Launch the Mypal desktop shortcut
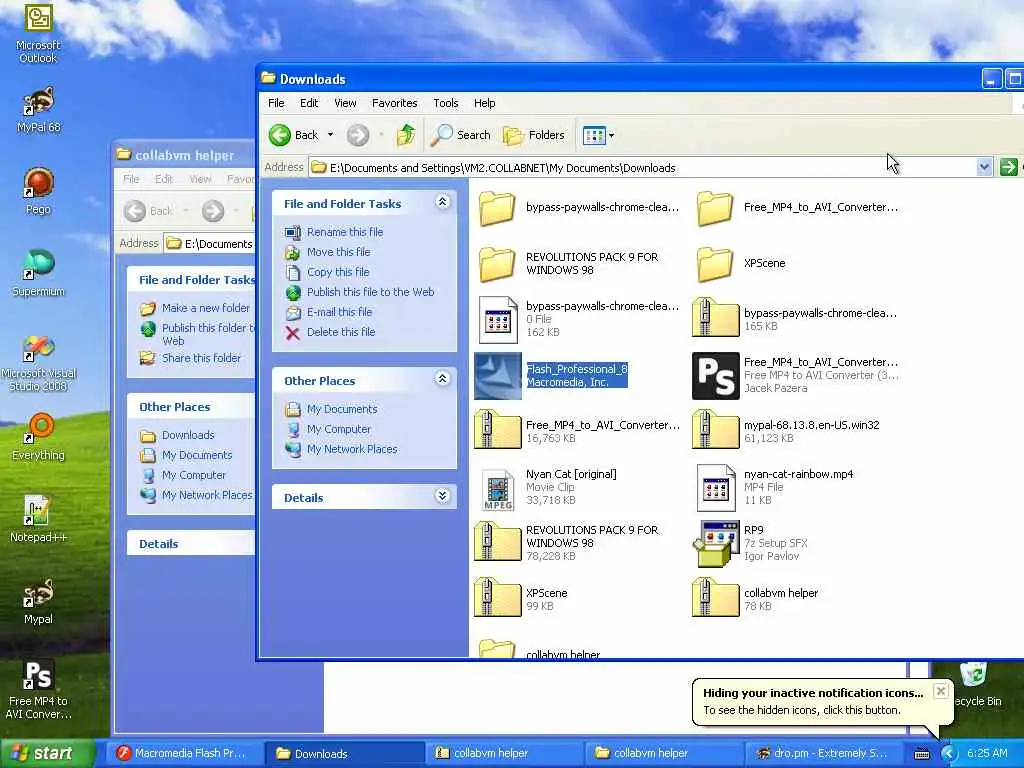This screenshot has width=1024, height=768. tap(39, 601)
